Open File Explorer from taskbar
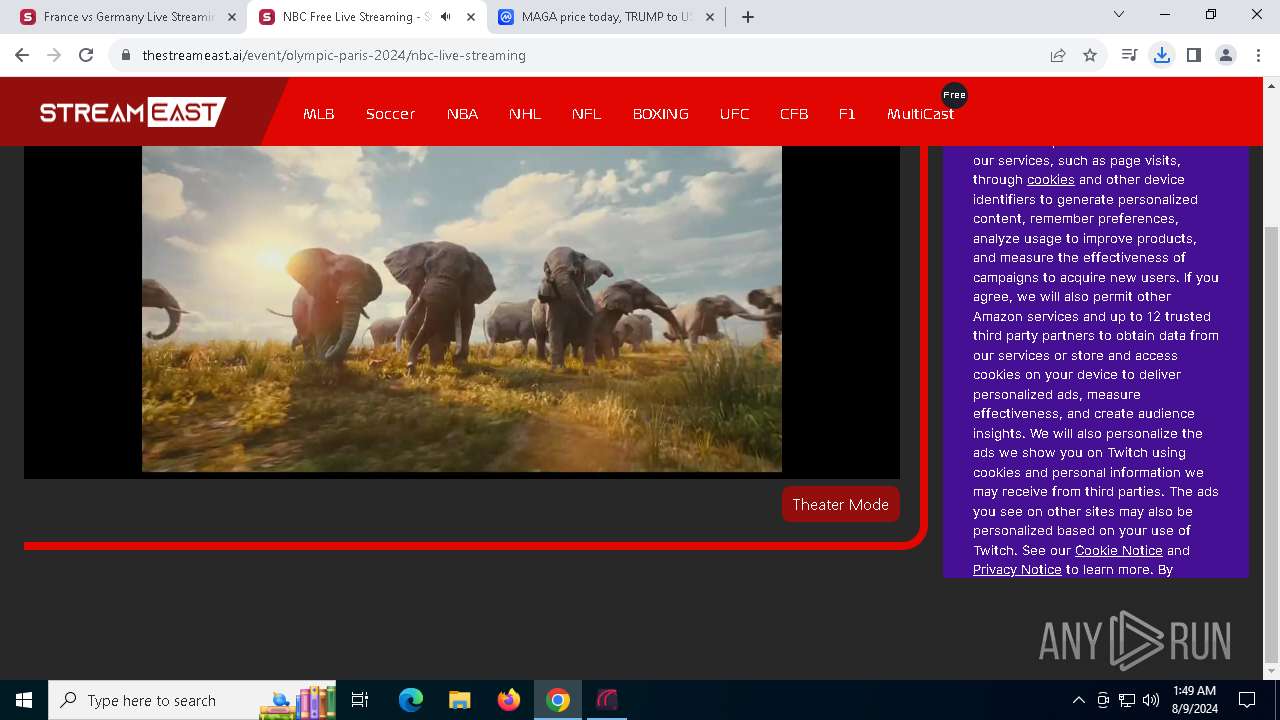Image resolution: width=1280 pixels, height=720 pixels. click(459, 700)
